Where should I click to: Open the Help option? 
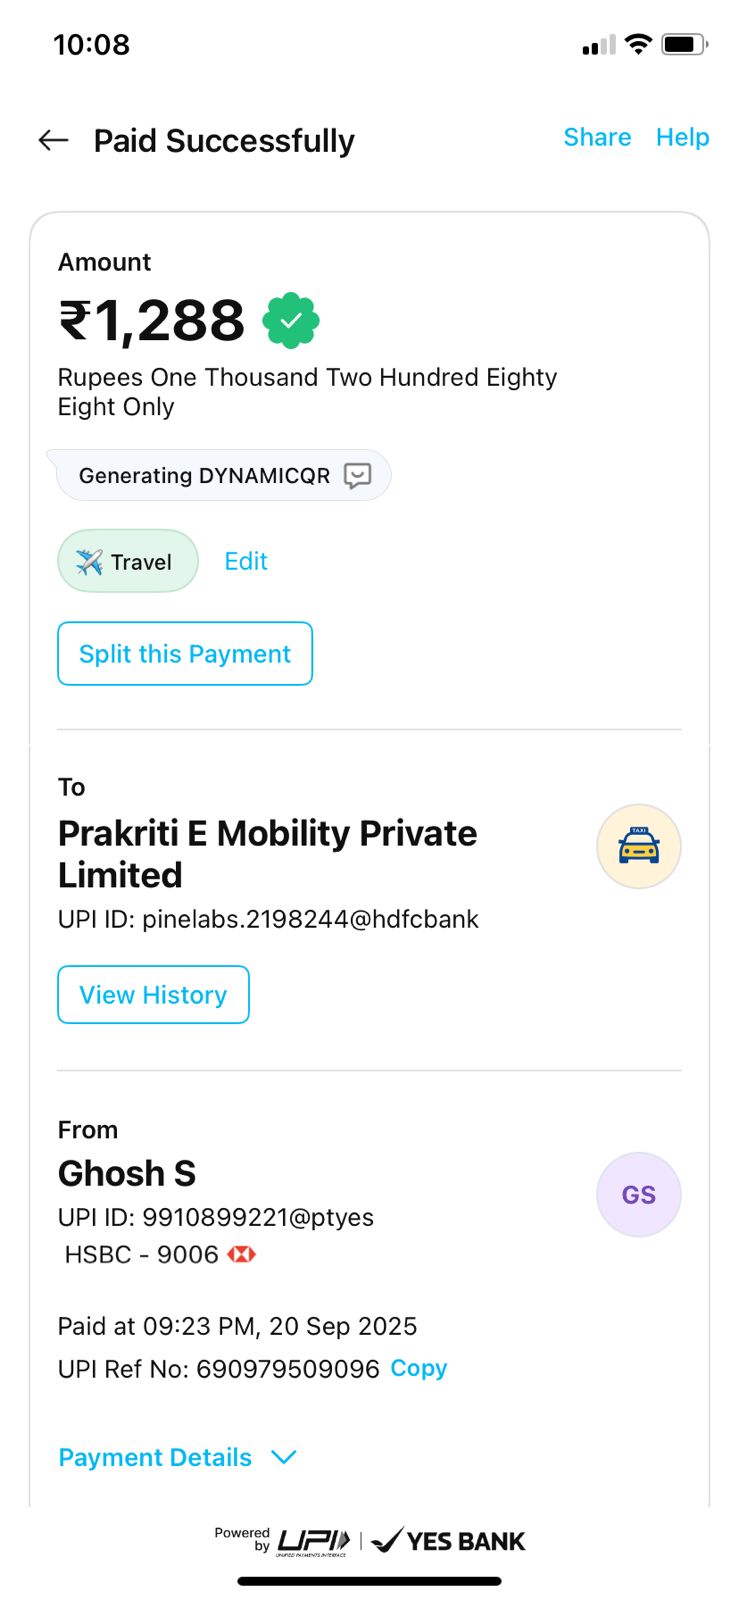682,137
